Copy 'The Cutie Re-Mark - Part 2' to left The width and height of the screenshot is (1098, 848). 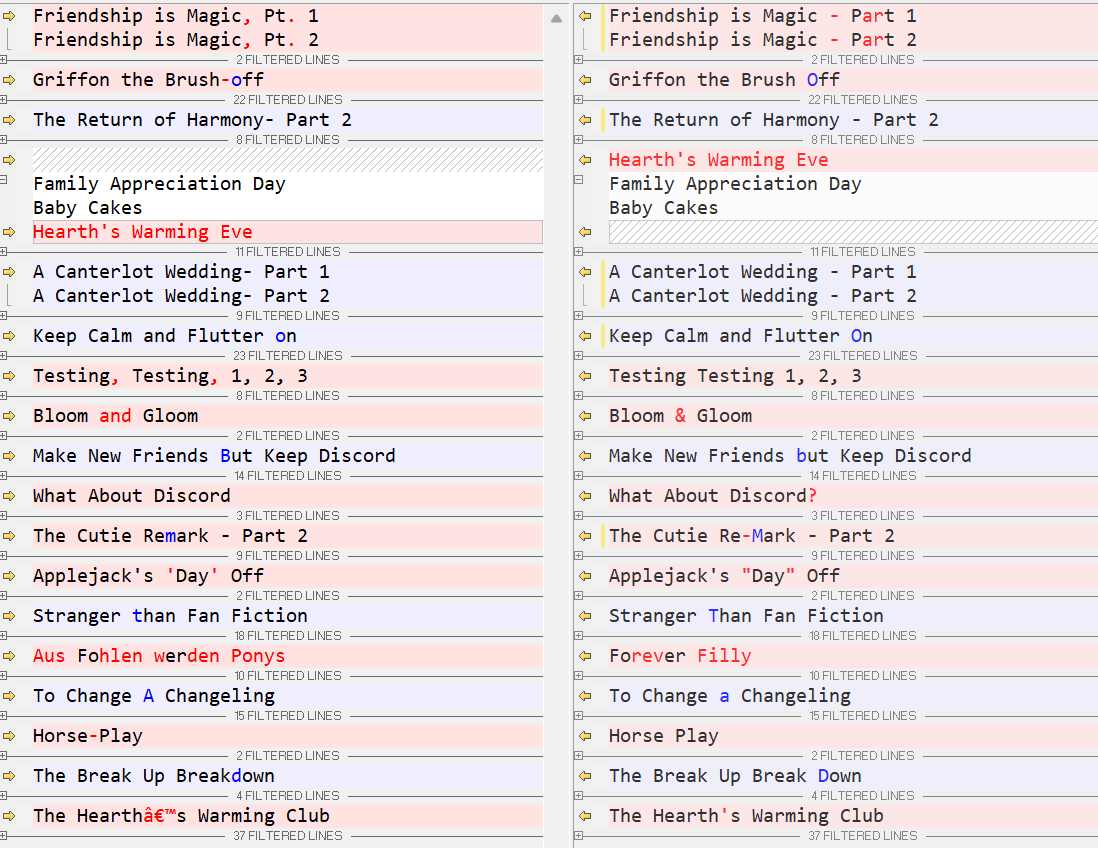click(585, 536)
